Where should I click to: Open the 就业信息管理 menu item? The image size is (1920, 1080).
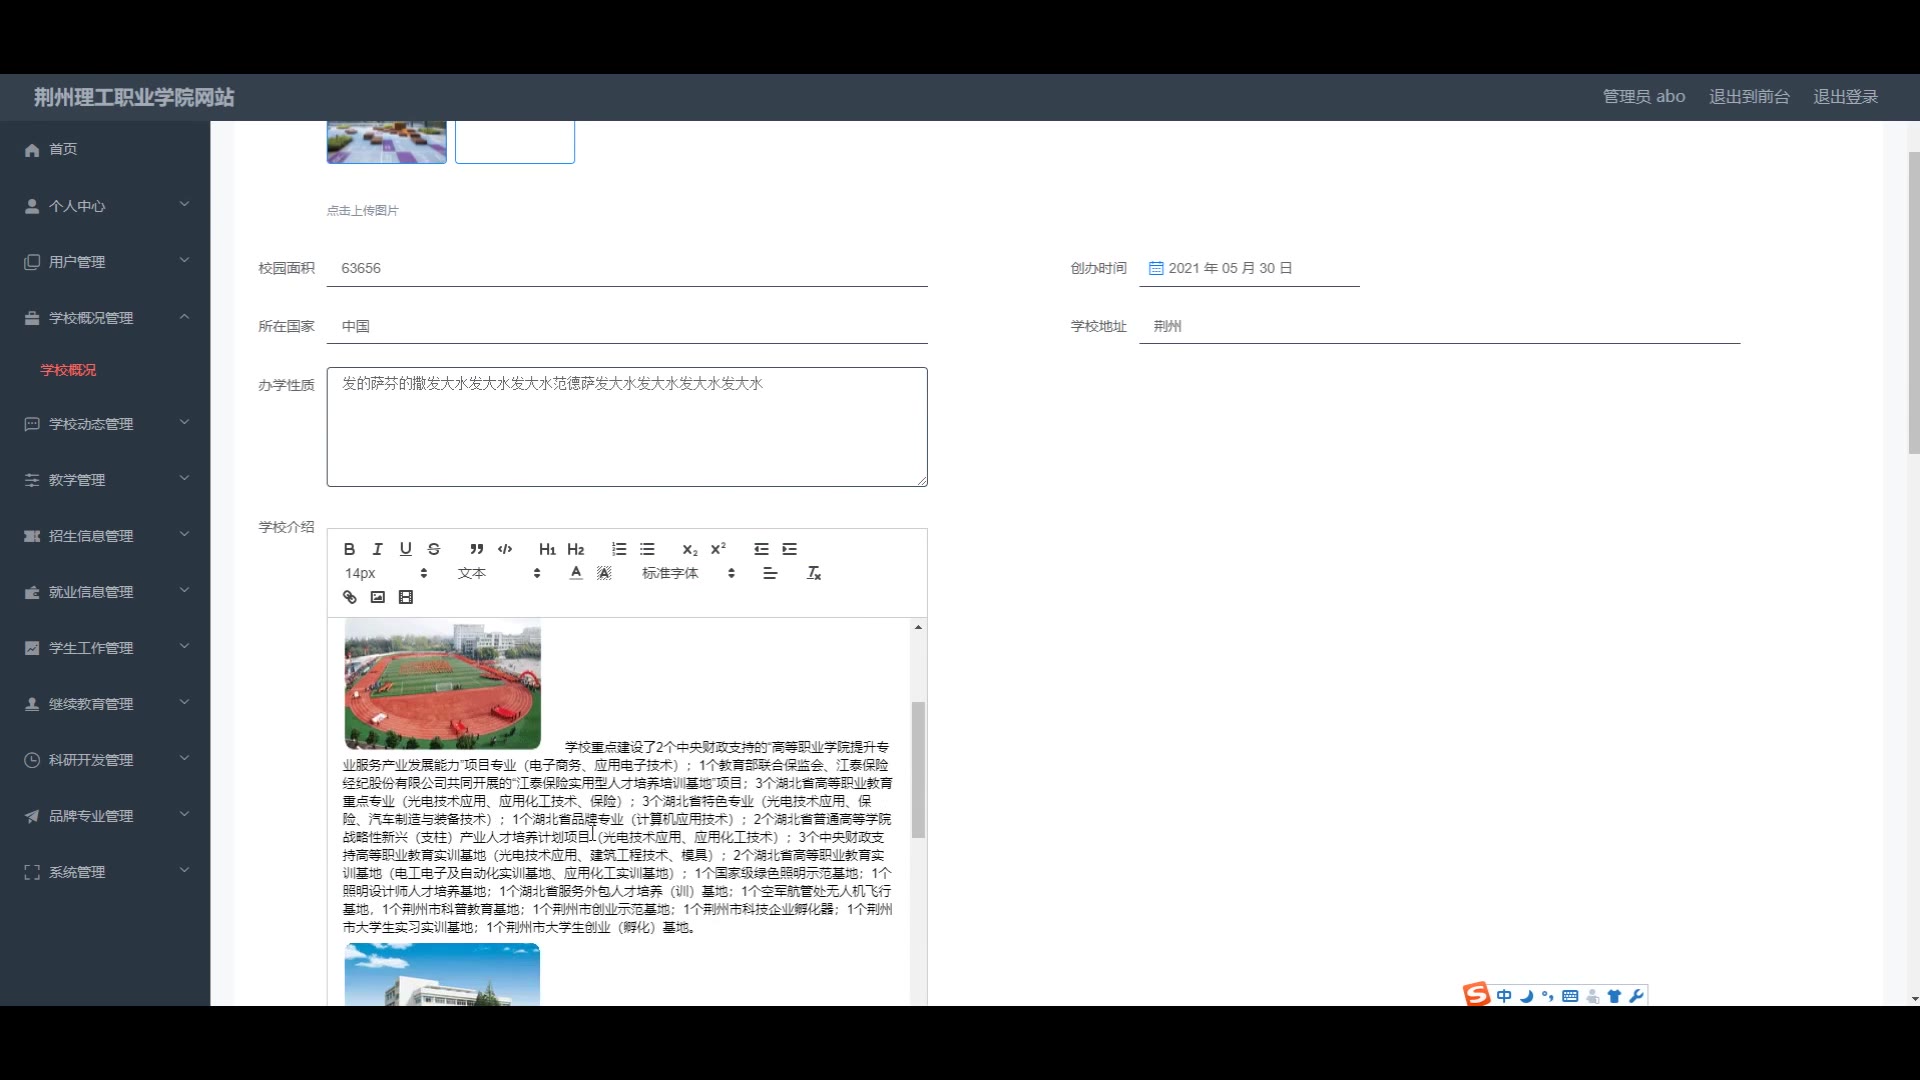(x=105, y=592)
